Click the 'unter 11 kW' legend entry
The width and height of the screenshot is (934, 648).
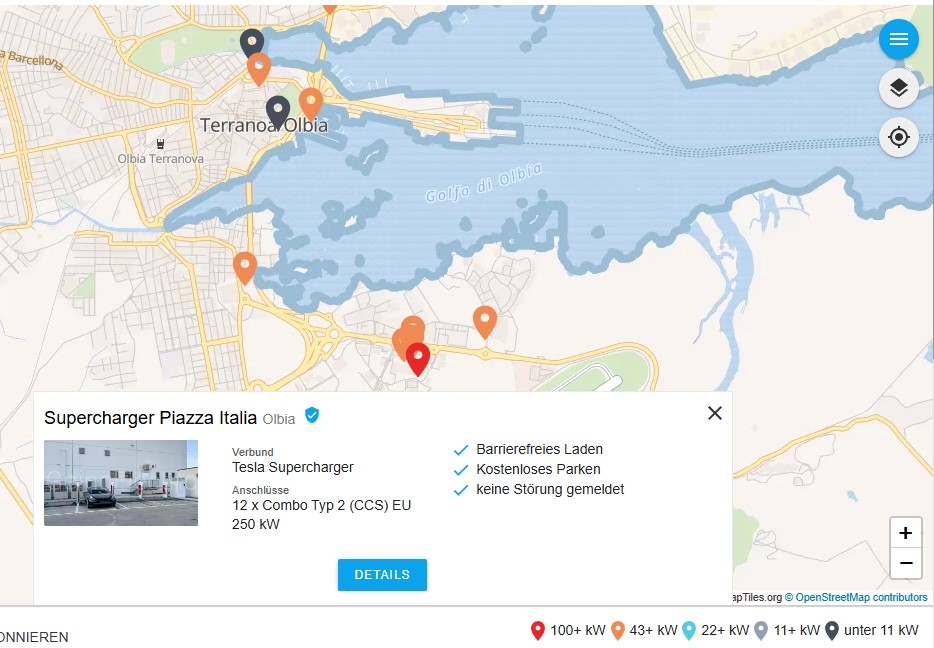click(871, 630)
